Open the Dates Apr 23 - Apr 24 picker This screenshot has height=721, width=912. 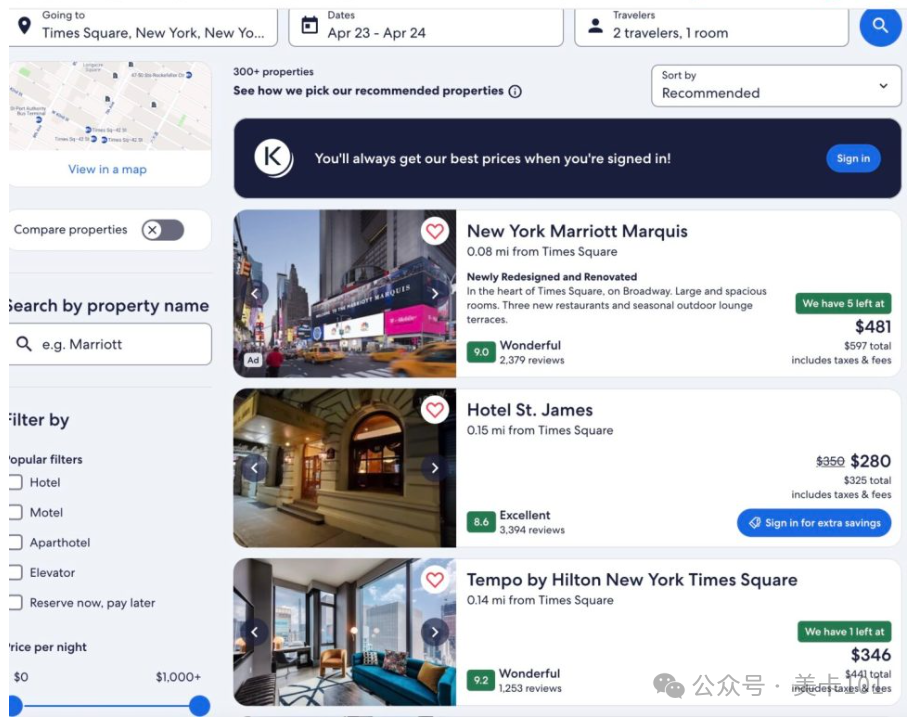tap(426, 27)
